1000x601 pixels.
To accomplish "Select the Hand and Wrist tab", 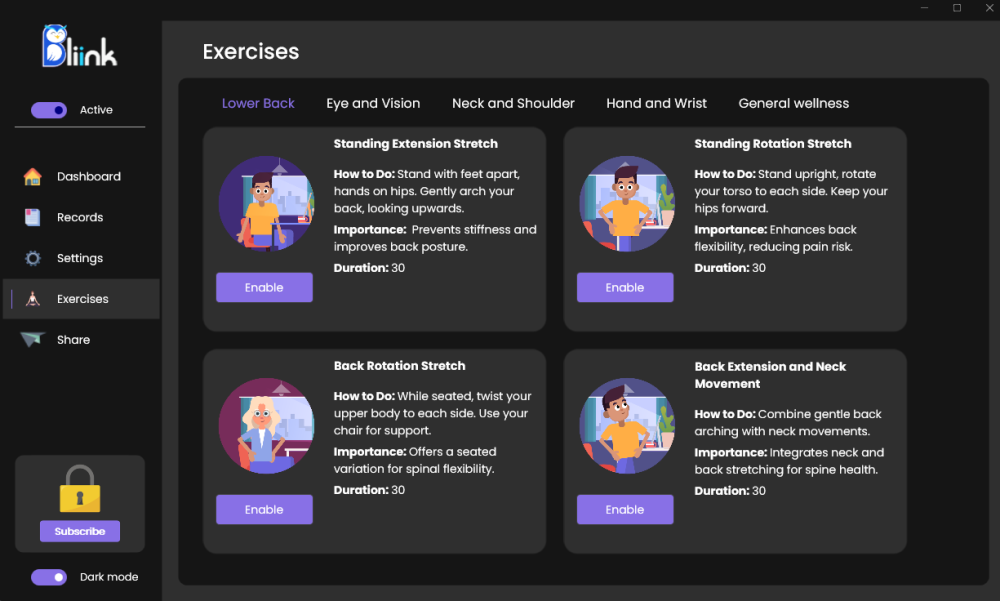I will [656, 103].
